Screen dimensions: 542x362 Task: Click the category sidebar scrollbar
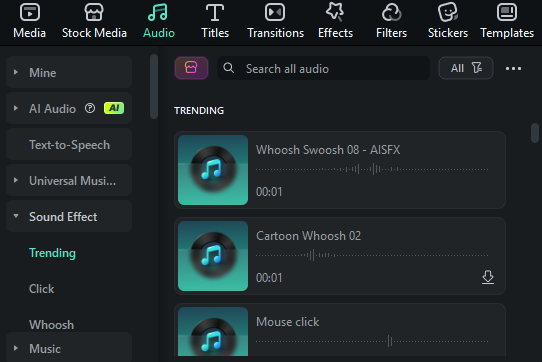point(154,86)
